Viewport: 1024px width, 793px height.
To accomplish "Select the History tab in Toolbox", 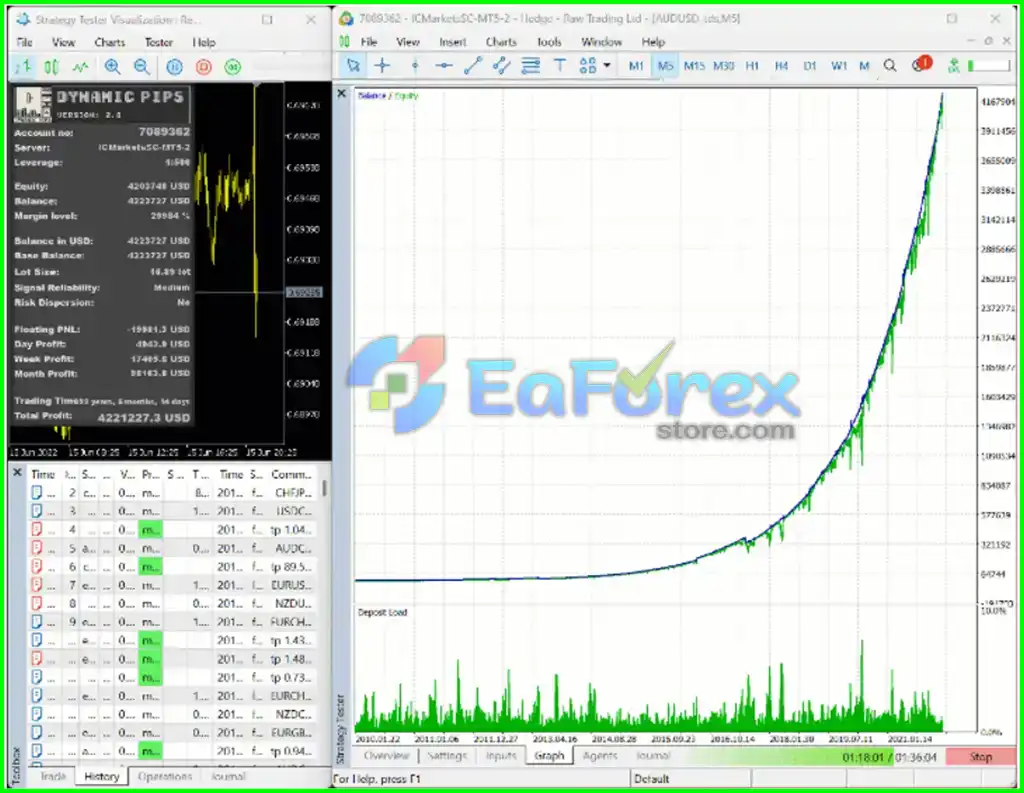I will 101,776.
